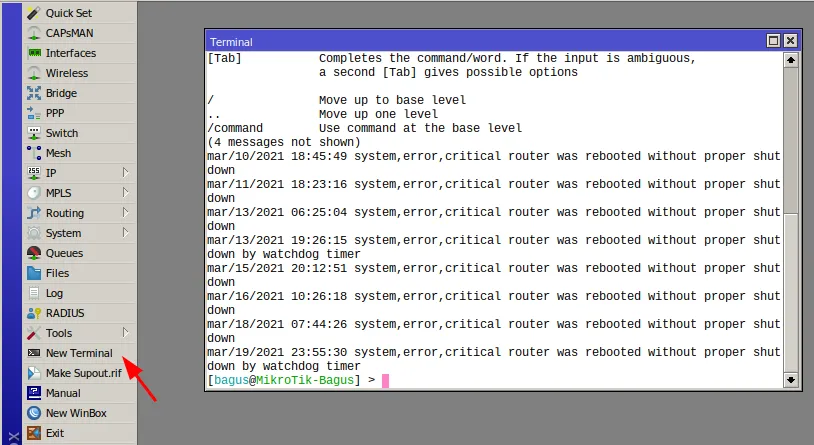Expand the IP submenu arrow

[125, 172]
